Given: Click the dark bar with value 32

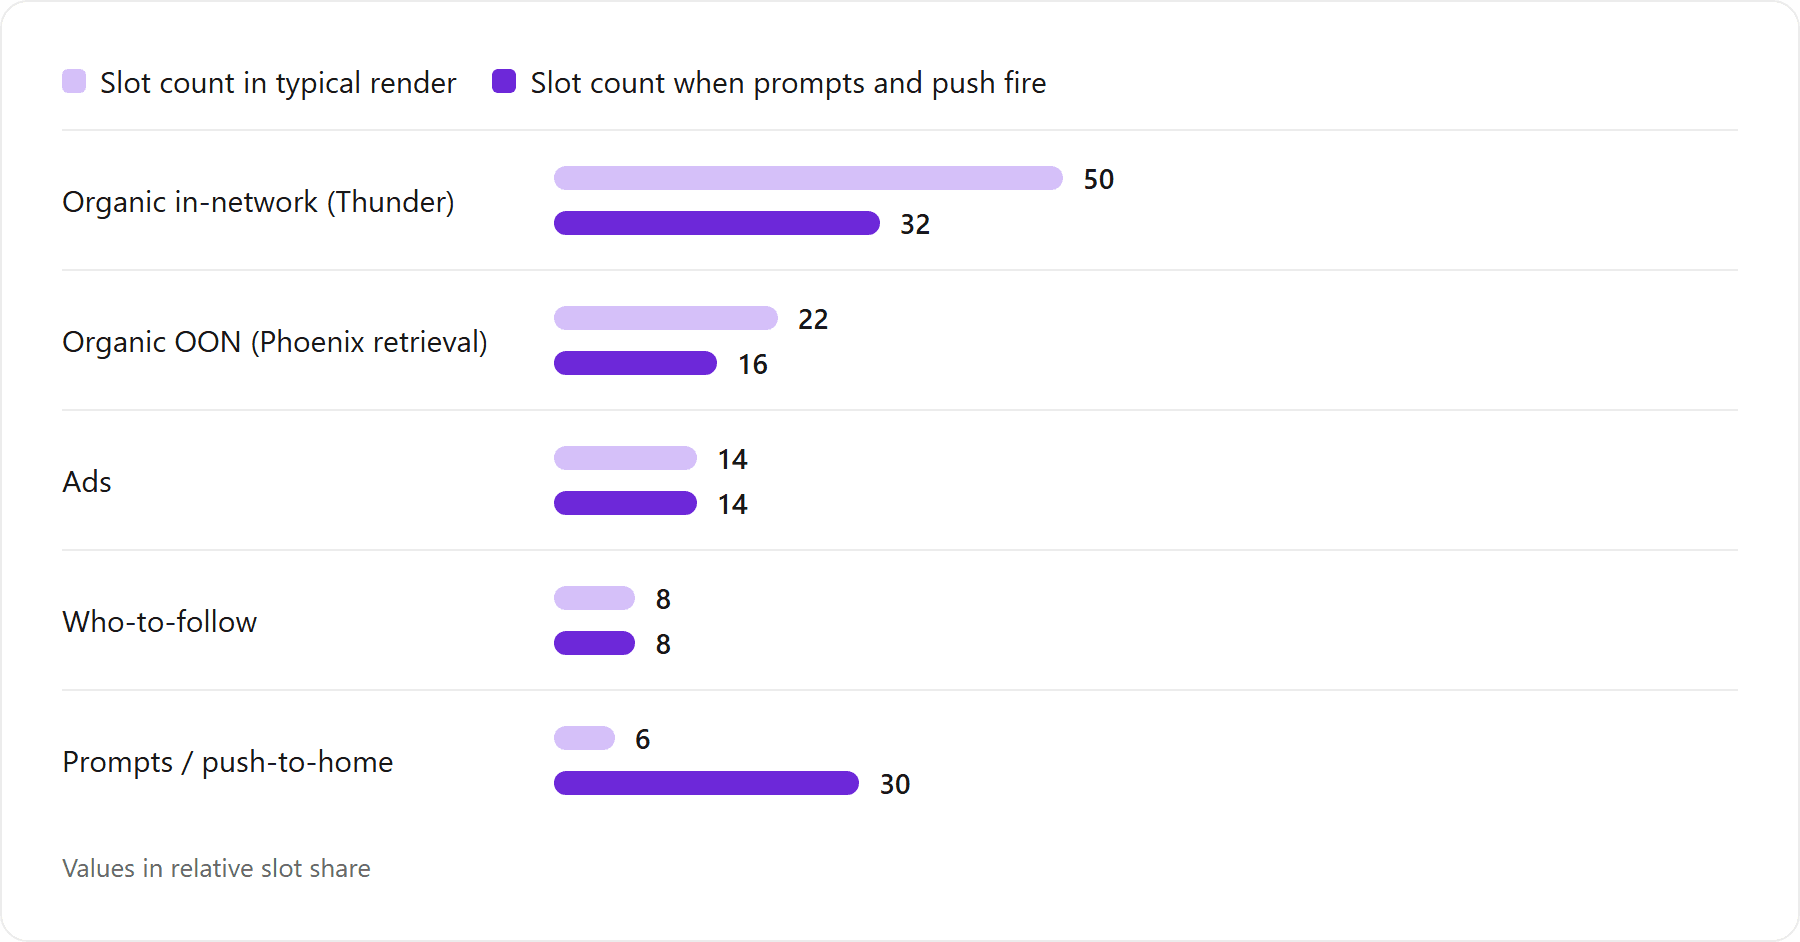Looking at the screenshot, I should pos(717,223).
